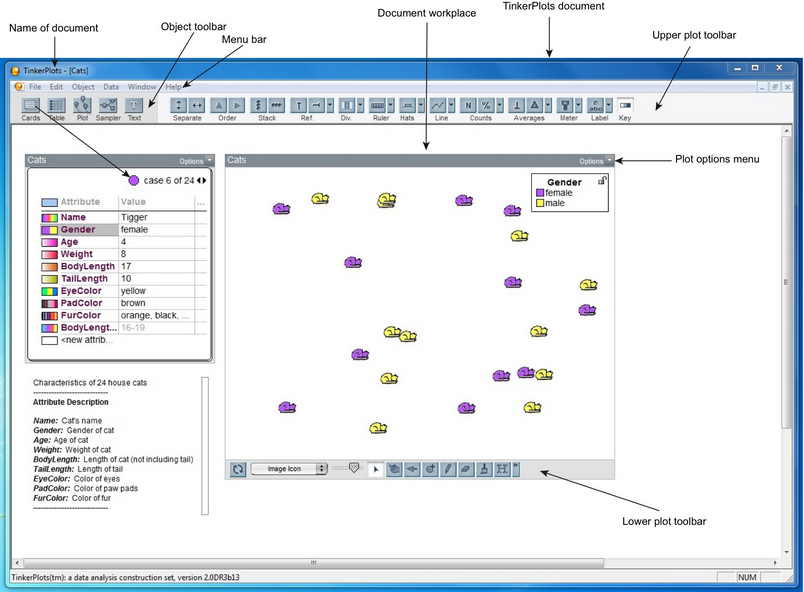
Task: Select the eraser tool
Action: [x=466, y=469]
